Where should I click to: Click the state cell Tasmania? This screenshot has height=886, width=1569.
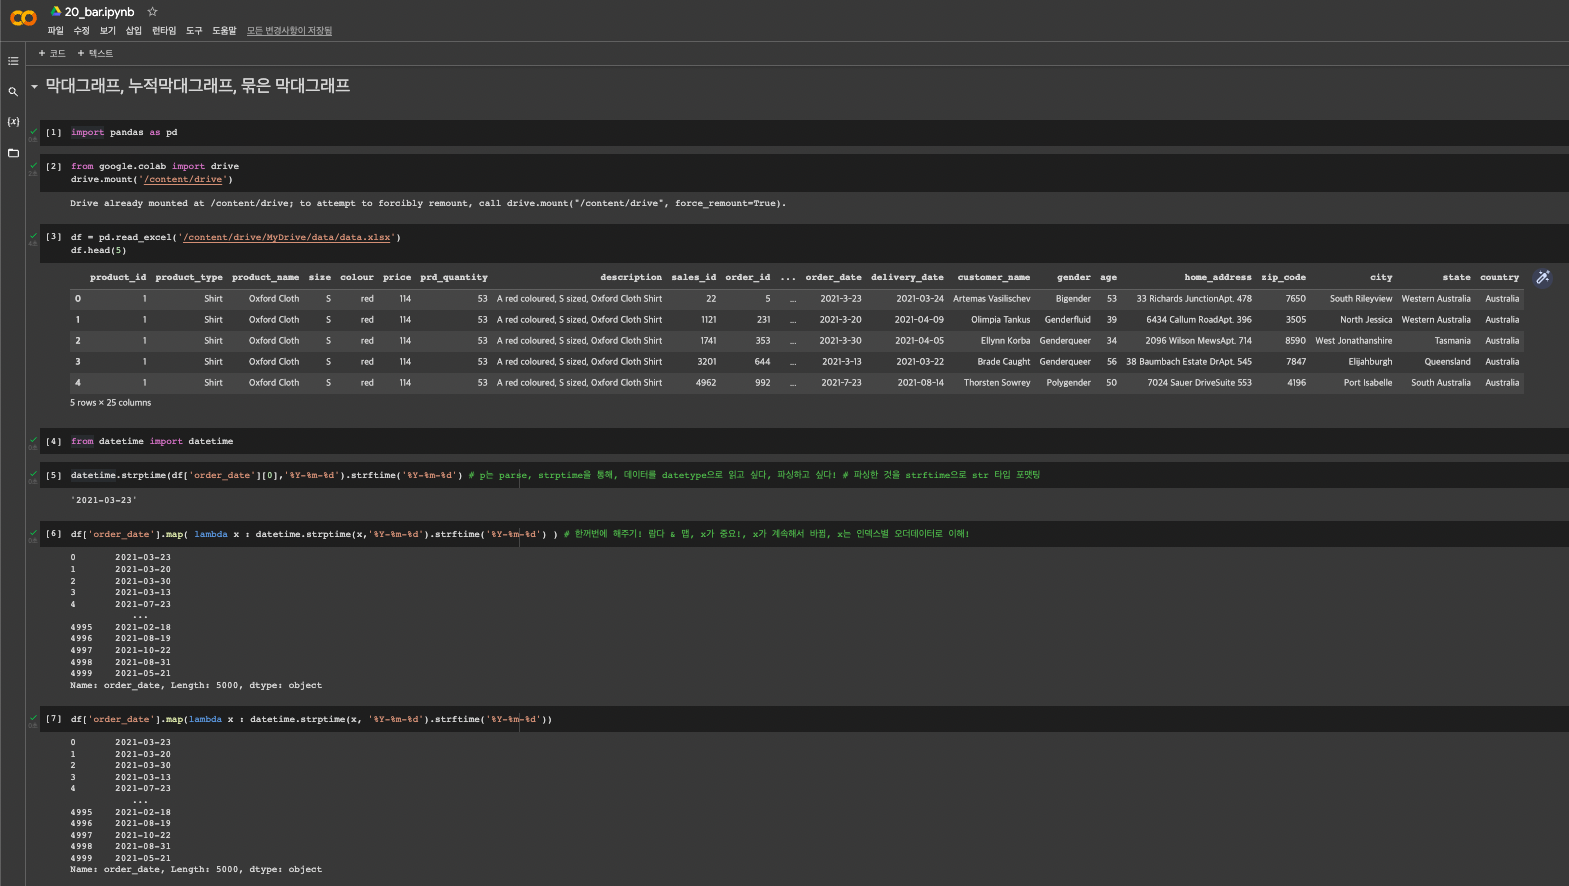click(x=1452, y=340)
